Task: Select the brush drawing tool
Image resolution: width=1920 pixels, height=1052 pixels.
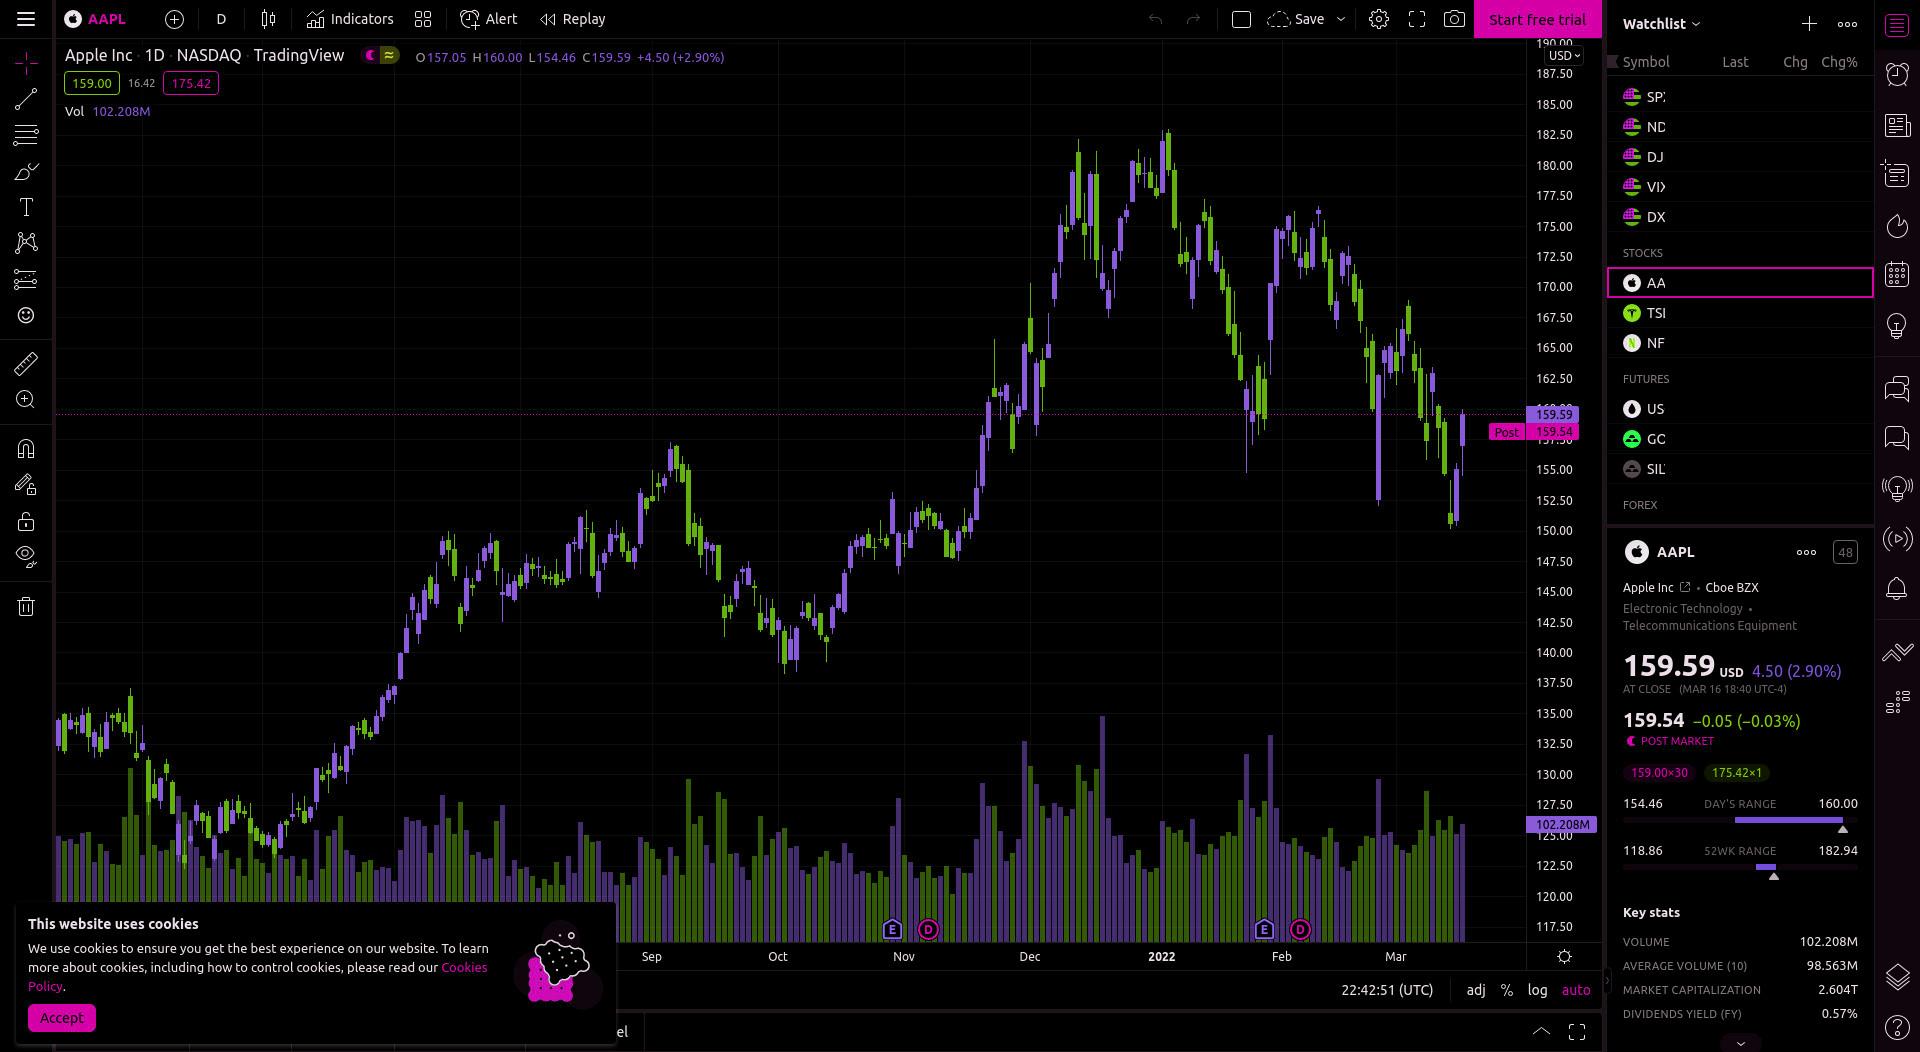Action: click(26, 172)
